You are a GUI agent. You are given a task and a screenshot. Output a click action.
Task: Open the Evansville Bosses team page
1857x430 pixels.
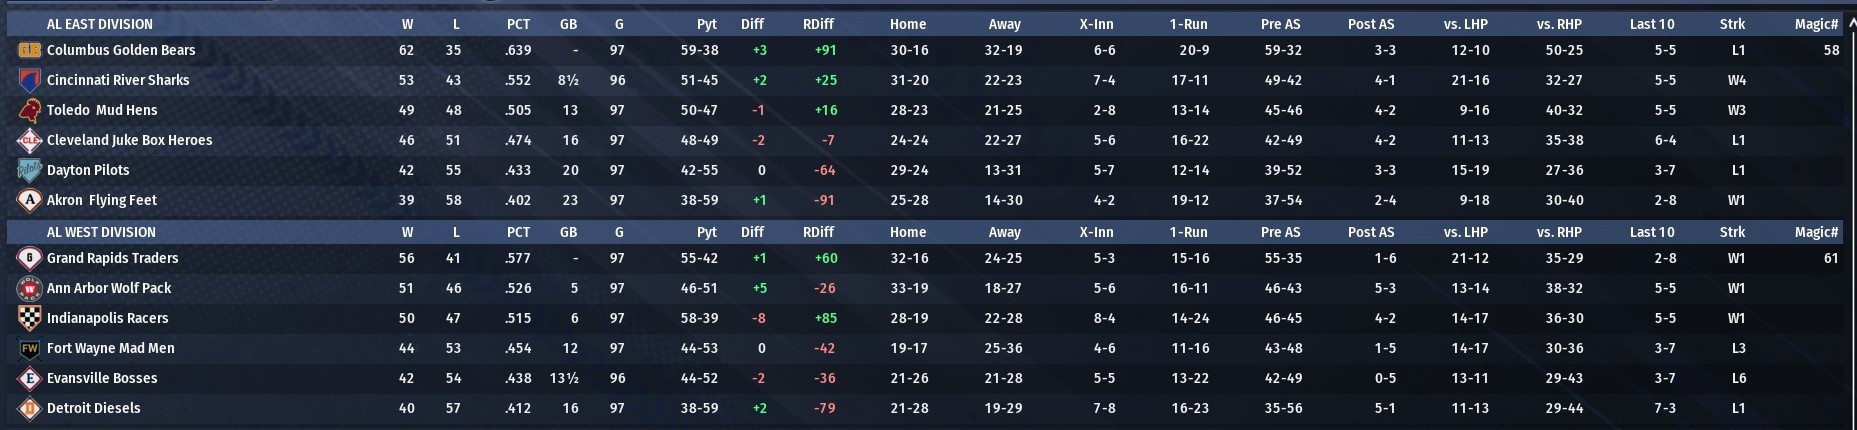(x=102, y=378)
